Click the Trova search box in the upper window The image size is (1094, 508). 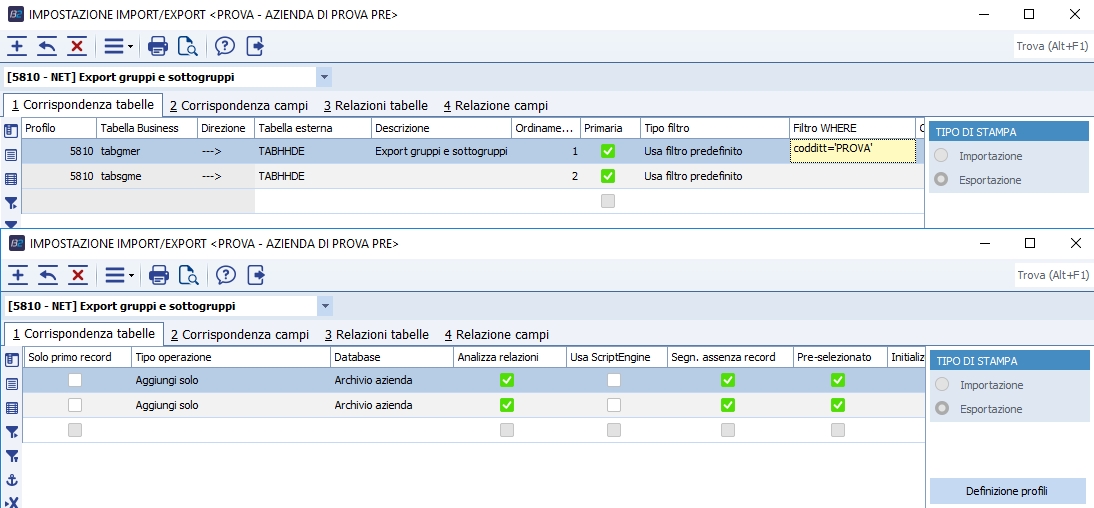pos(1049,46)
